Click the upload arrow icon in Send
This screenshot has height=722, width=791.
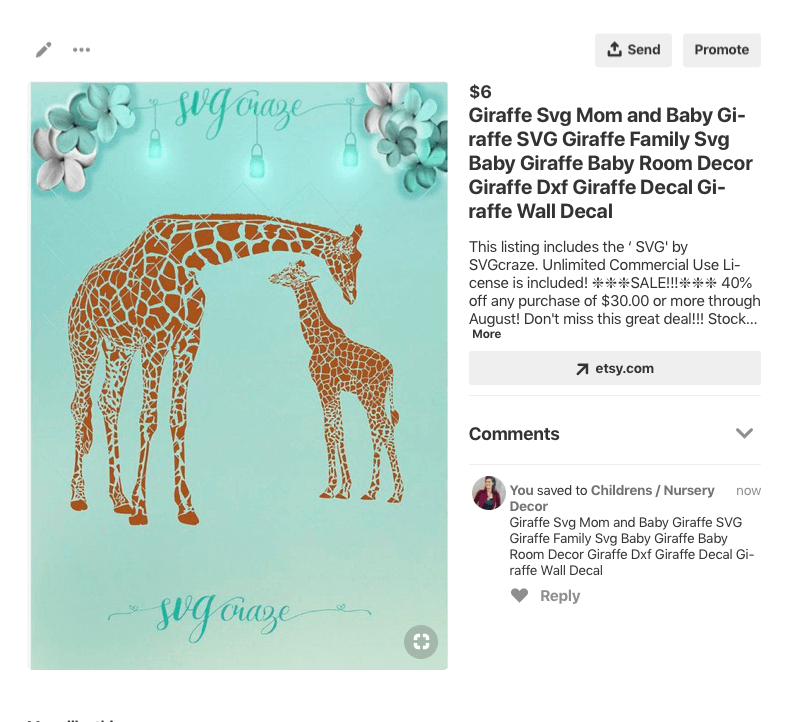pyautogui.click(x=614, y=50)
